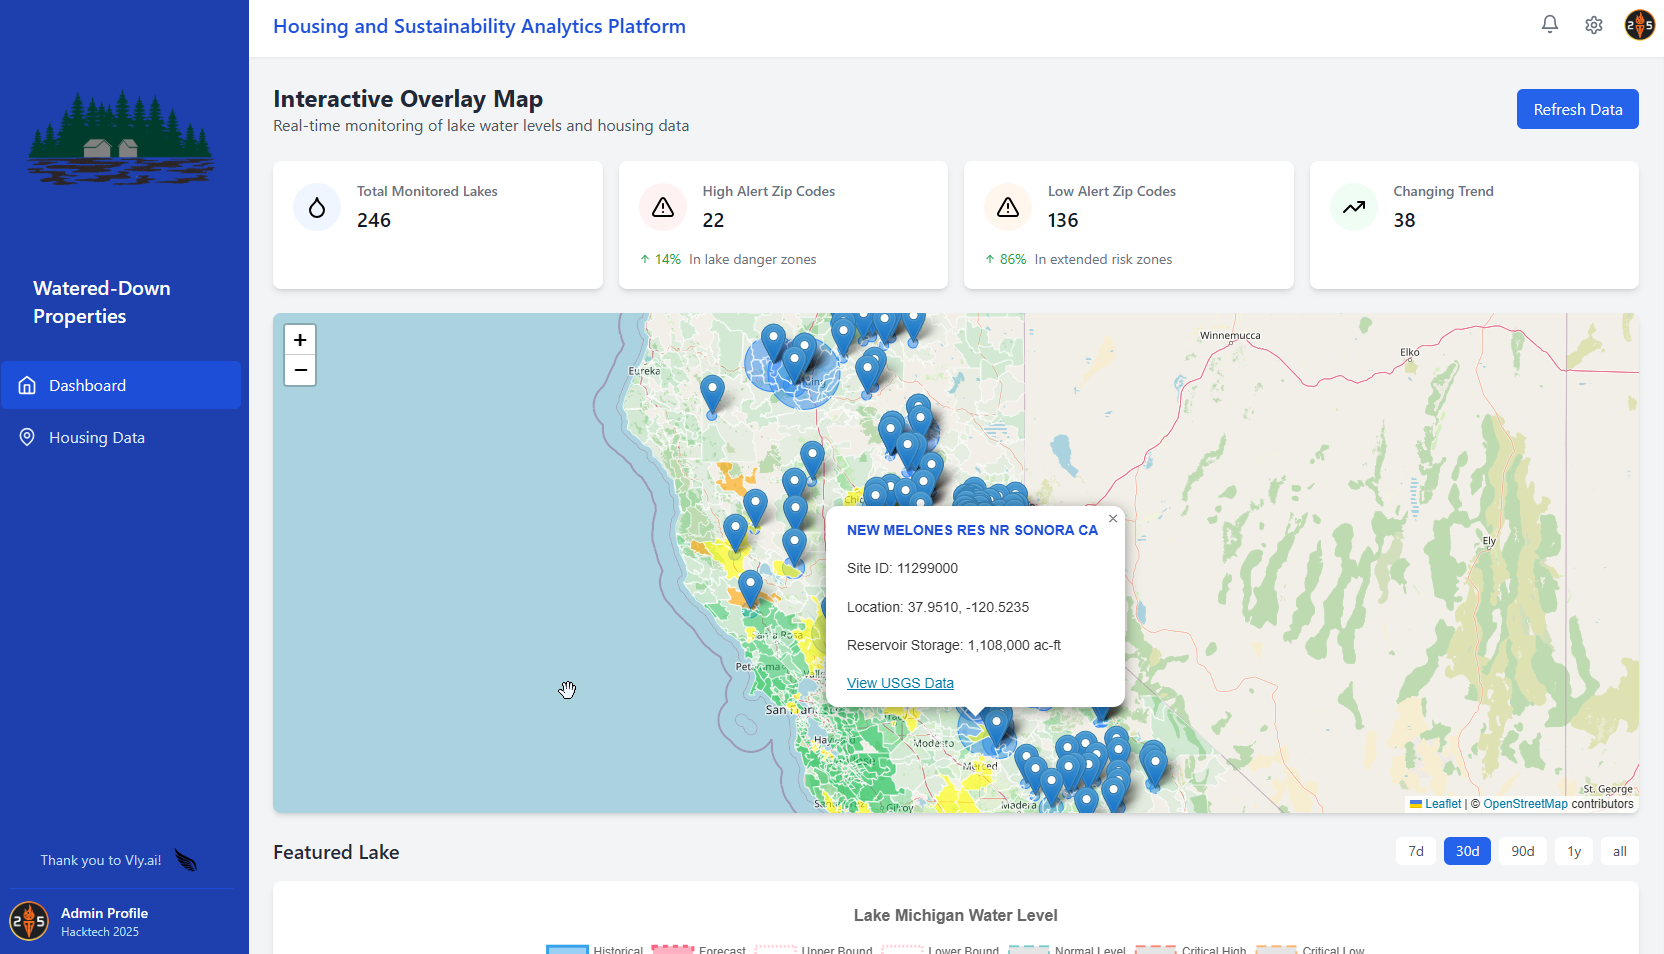Click the Low Alert Zip Codes value 136

click(x=1063, y=220)
